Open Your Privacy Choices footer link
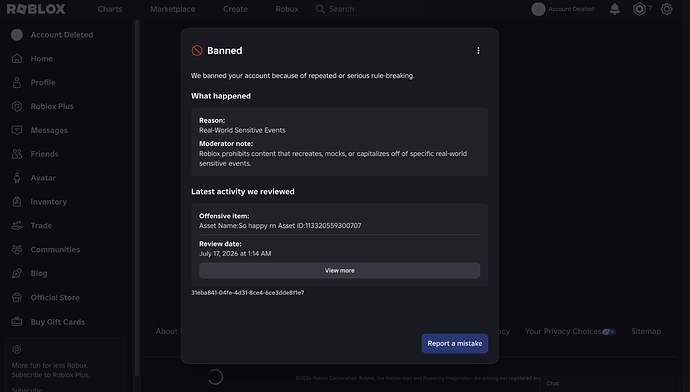The height and width of the screenshot is (392, 690). pyautogui.click(x=563, y=331)
